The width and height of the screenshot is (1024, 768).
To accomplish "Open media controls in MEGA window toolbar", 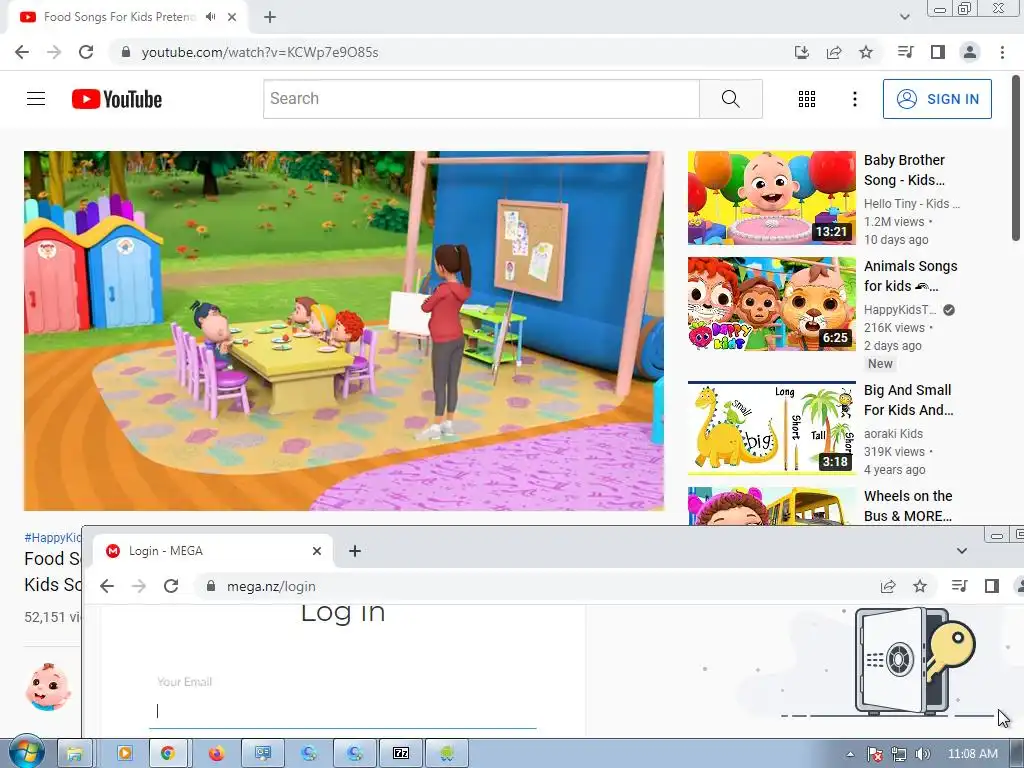I will point(959,586).
